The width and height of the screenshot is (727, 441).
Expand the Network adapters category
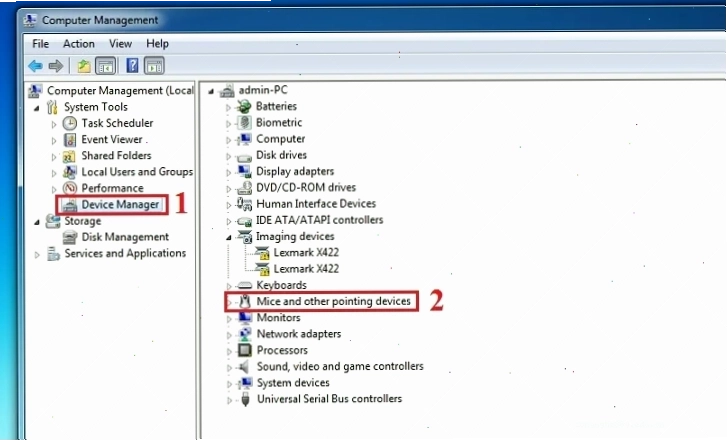(229, 335)
